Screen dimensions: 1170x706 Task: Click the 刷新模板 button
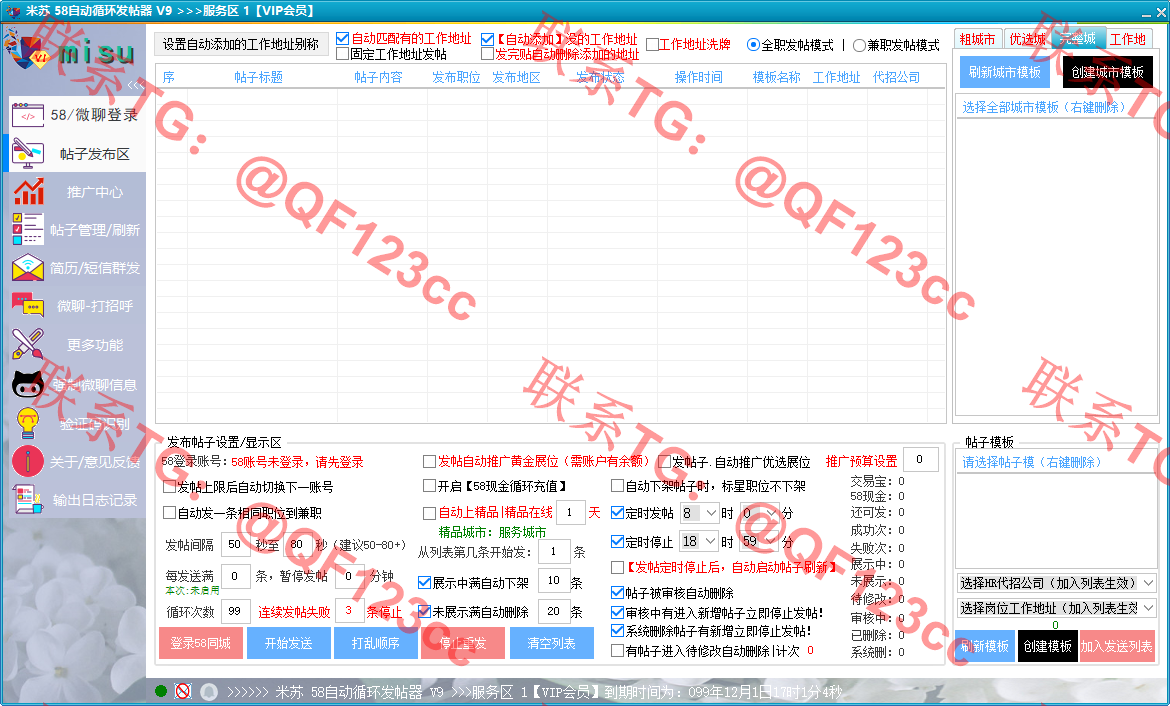pos(985,646)
